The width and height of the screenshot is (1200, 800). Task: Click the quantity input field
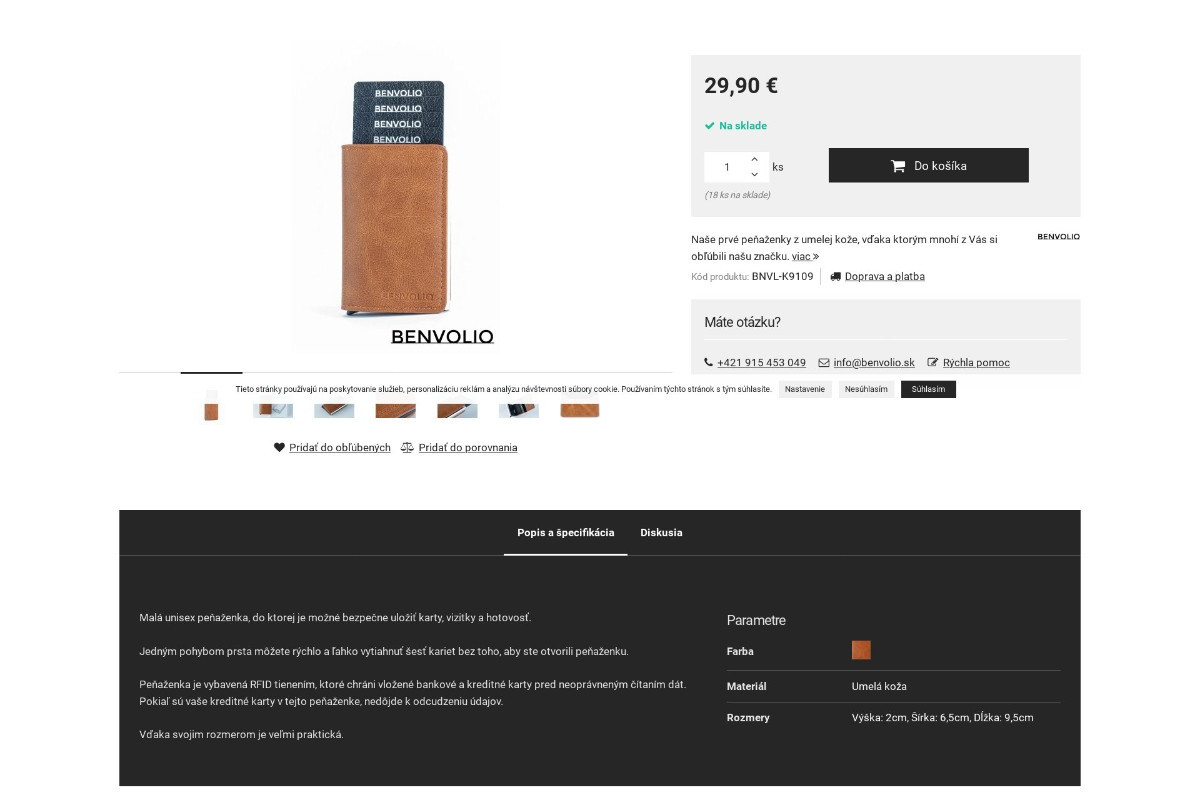tap(727, 168)
